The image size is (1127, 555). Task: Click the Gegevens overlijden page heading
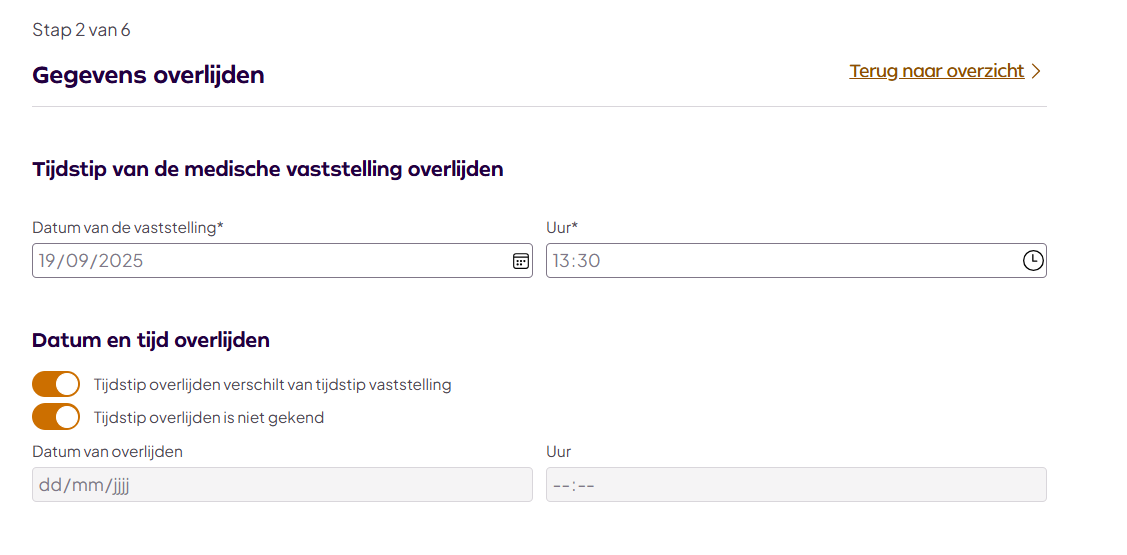(148, 75)
